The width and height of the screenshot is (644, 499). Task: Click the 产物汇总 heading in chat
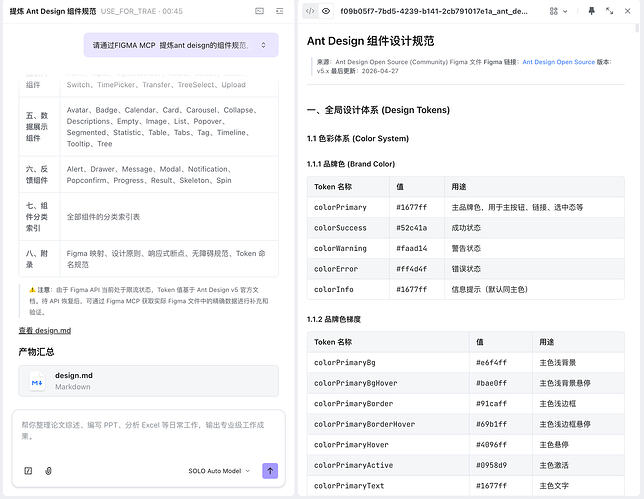[36, 352]
